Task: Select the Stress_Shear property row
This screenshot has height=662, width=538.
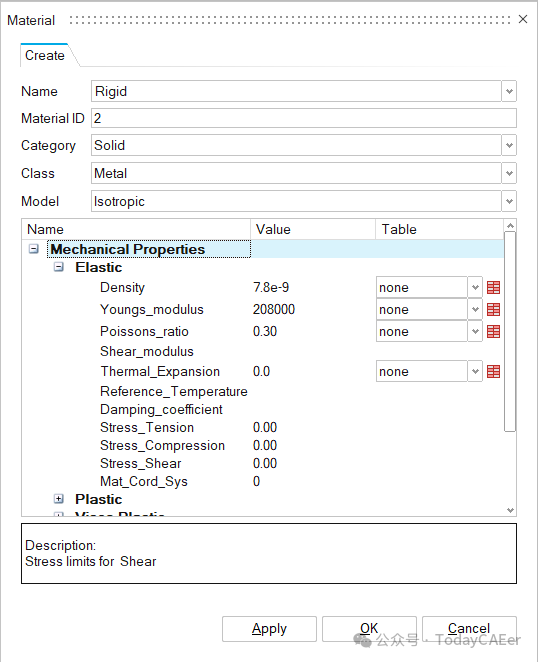Action: (x=262, y=463)
